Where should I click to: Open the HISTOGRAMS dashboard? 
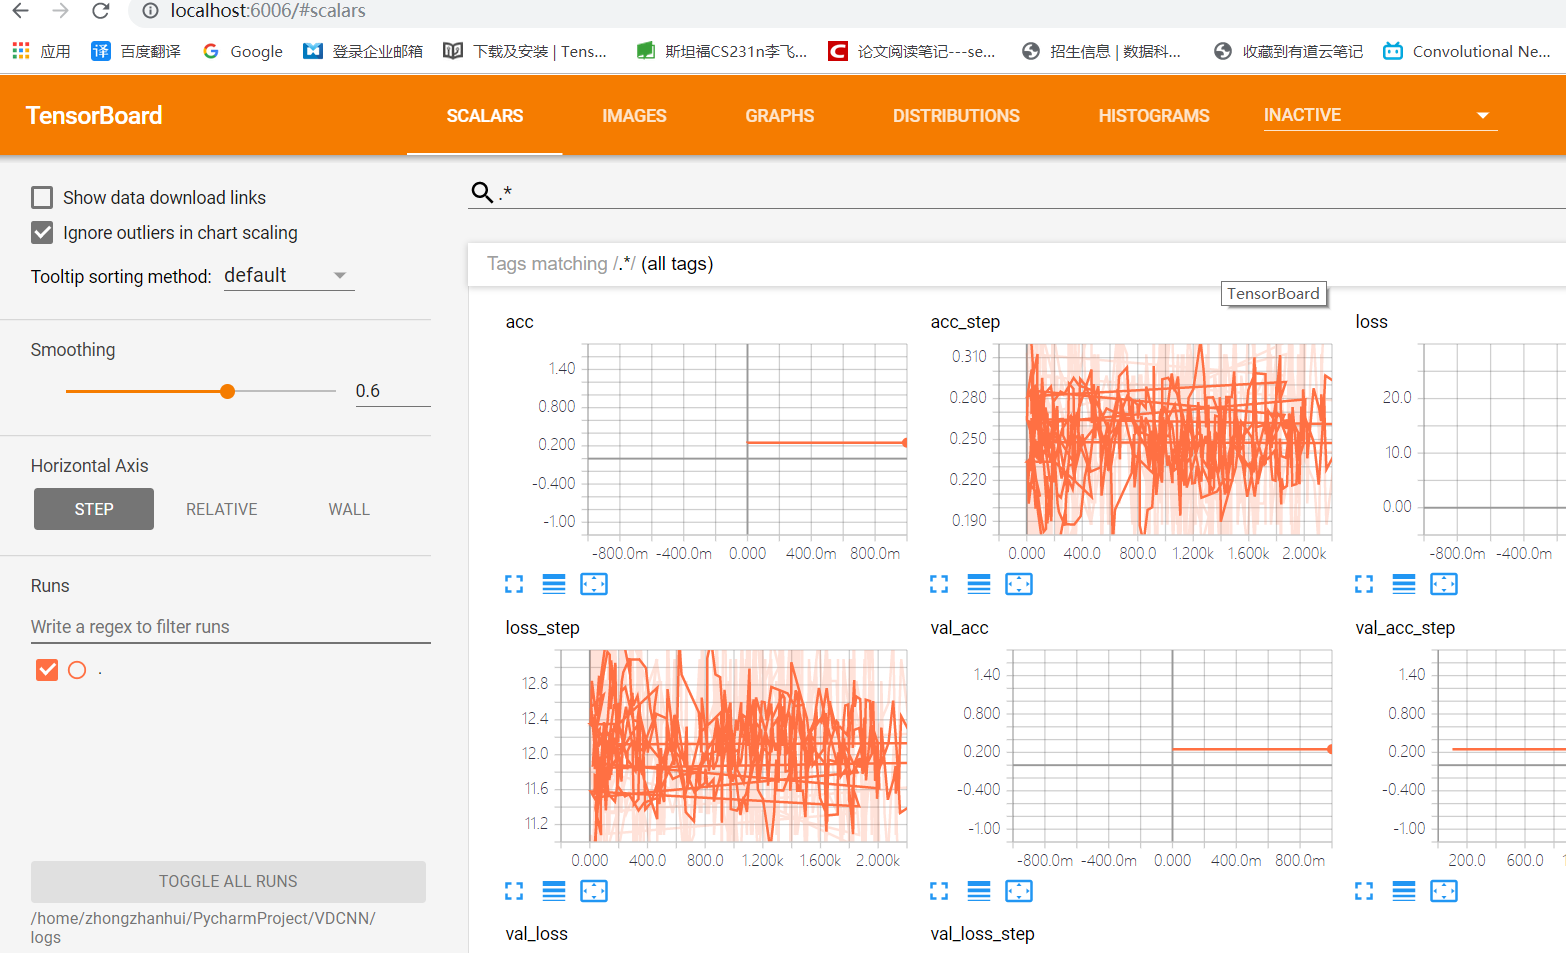click(1153, 115)
